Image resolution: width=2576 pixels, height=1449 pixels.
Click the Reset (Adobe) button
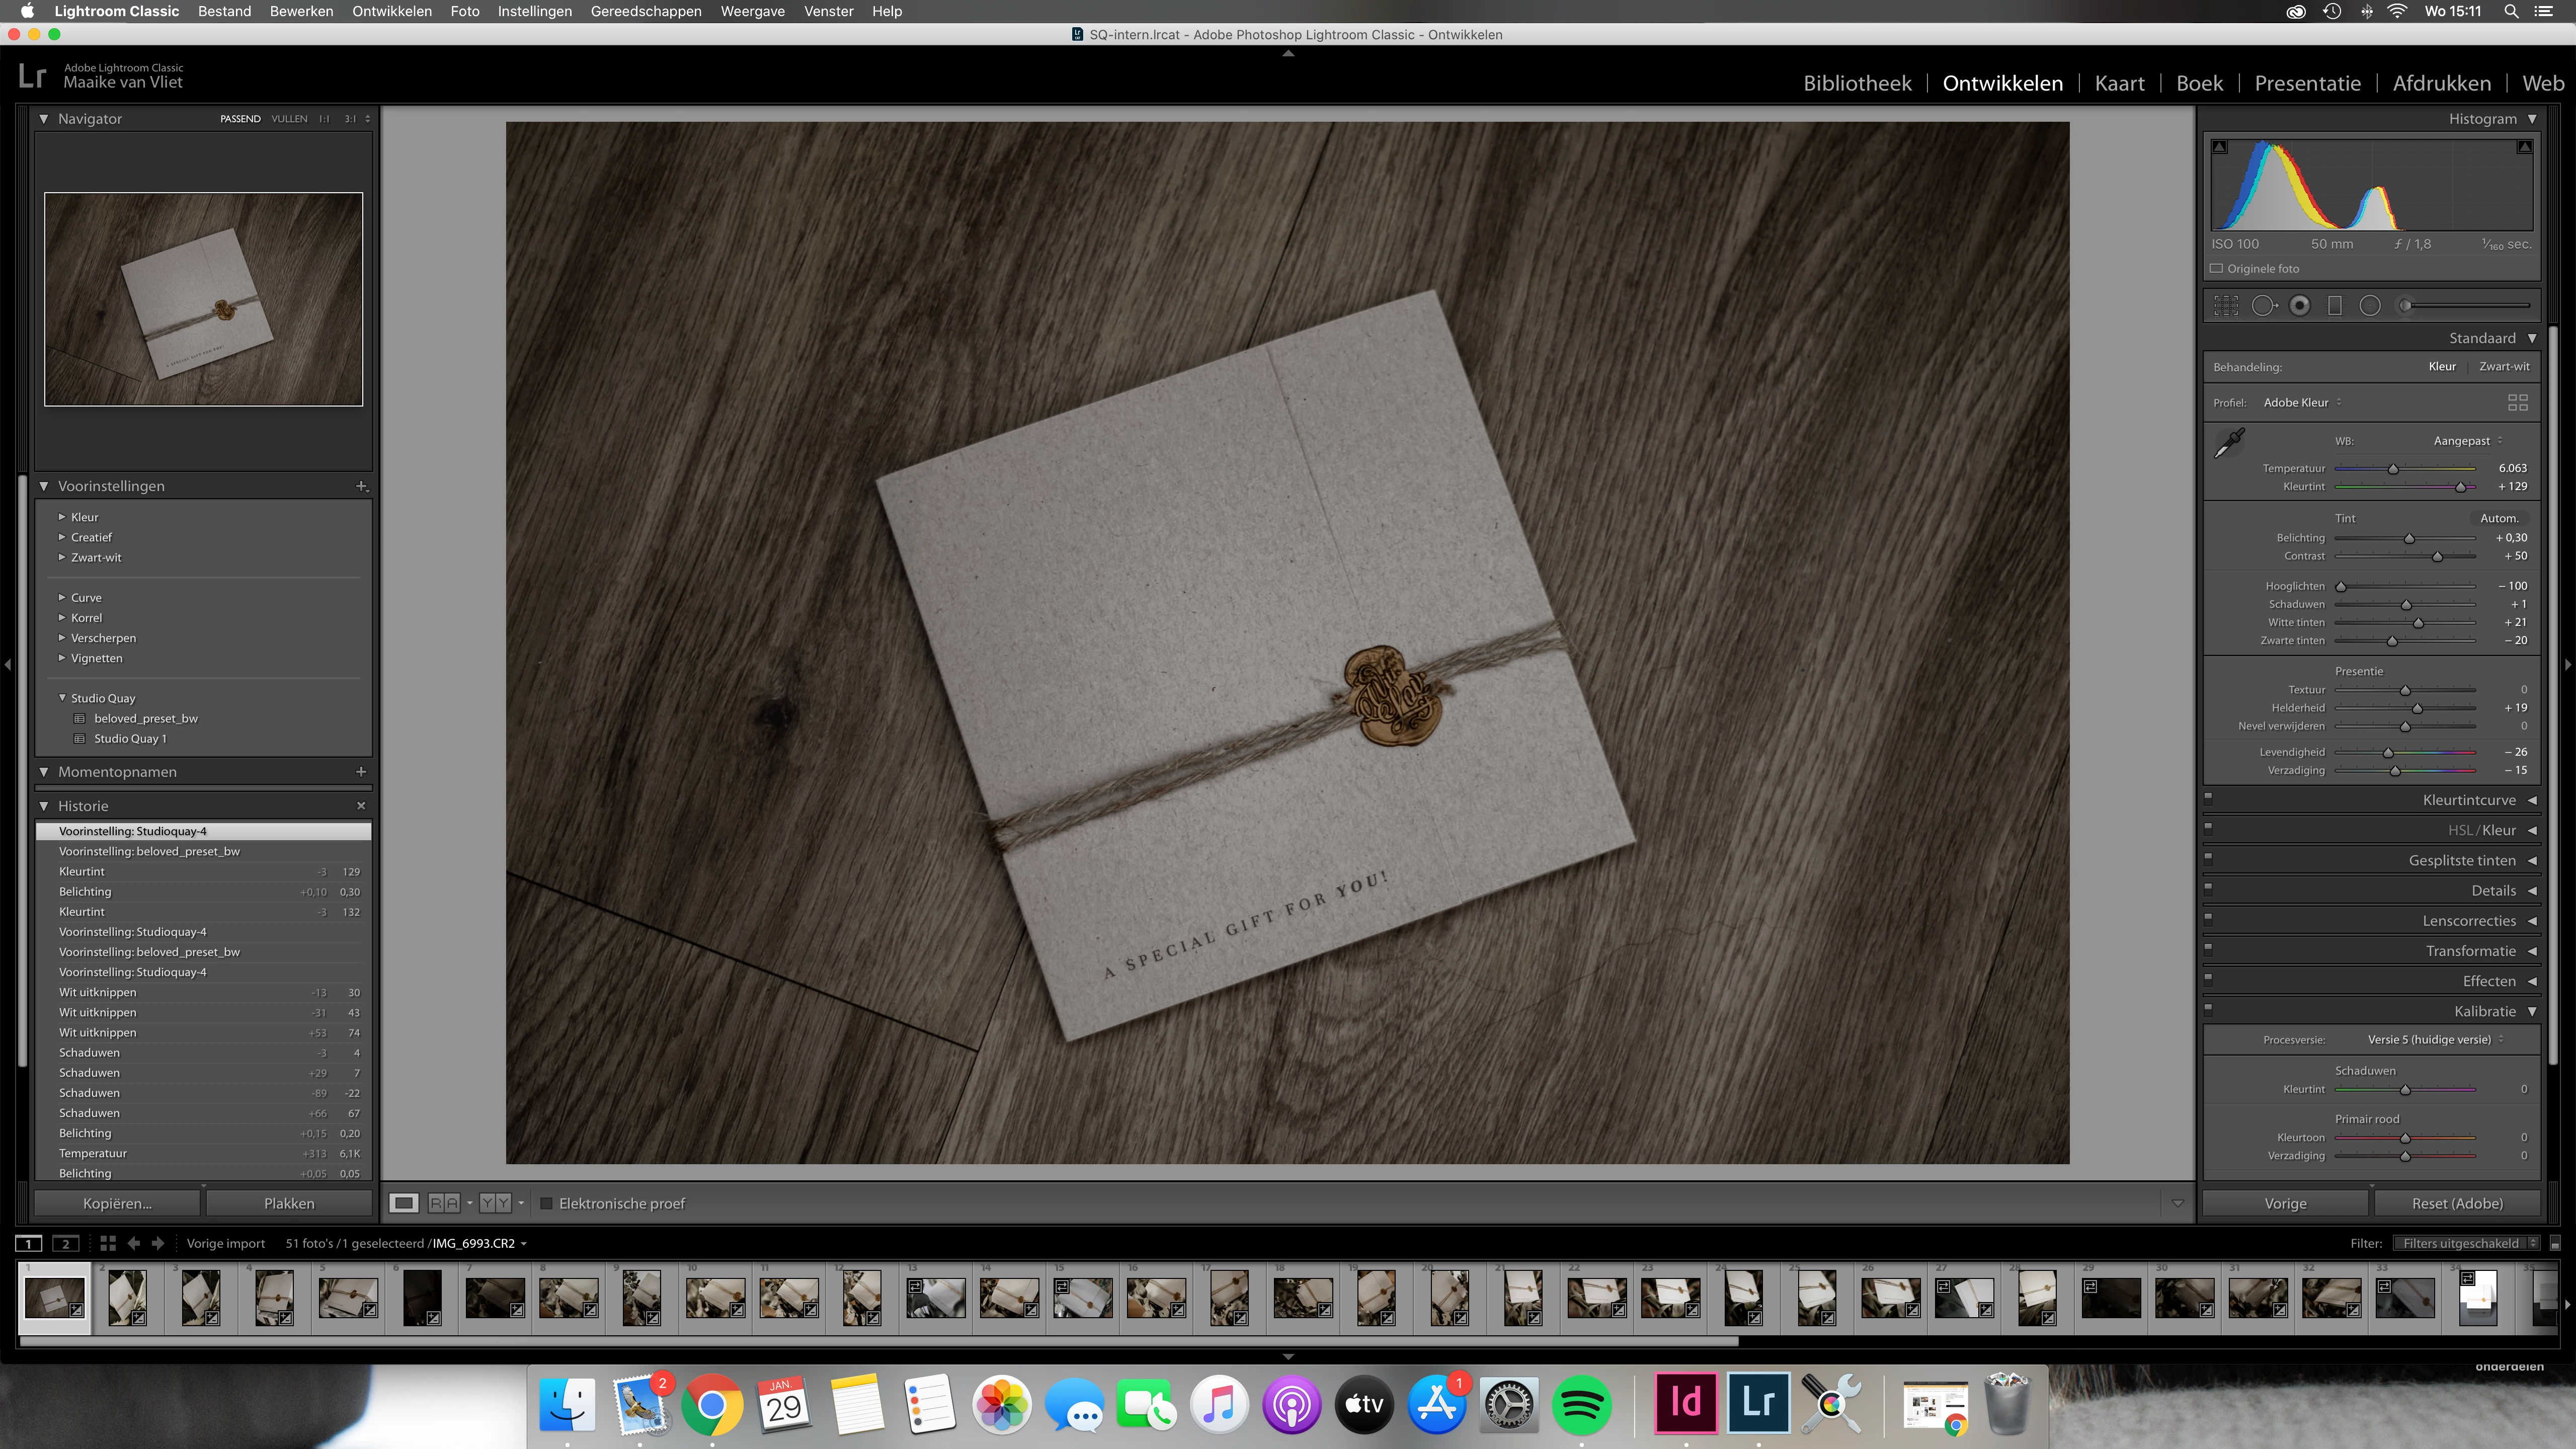pos(2457,1203)
